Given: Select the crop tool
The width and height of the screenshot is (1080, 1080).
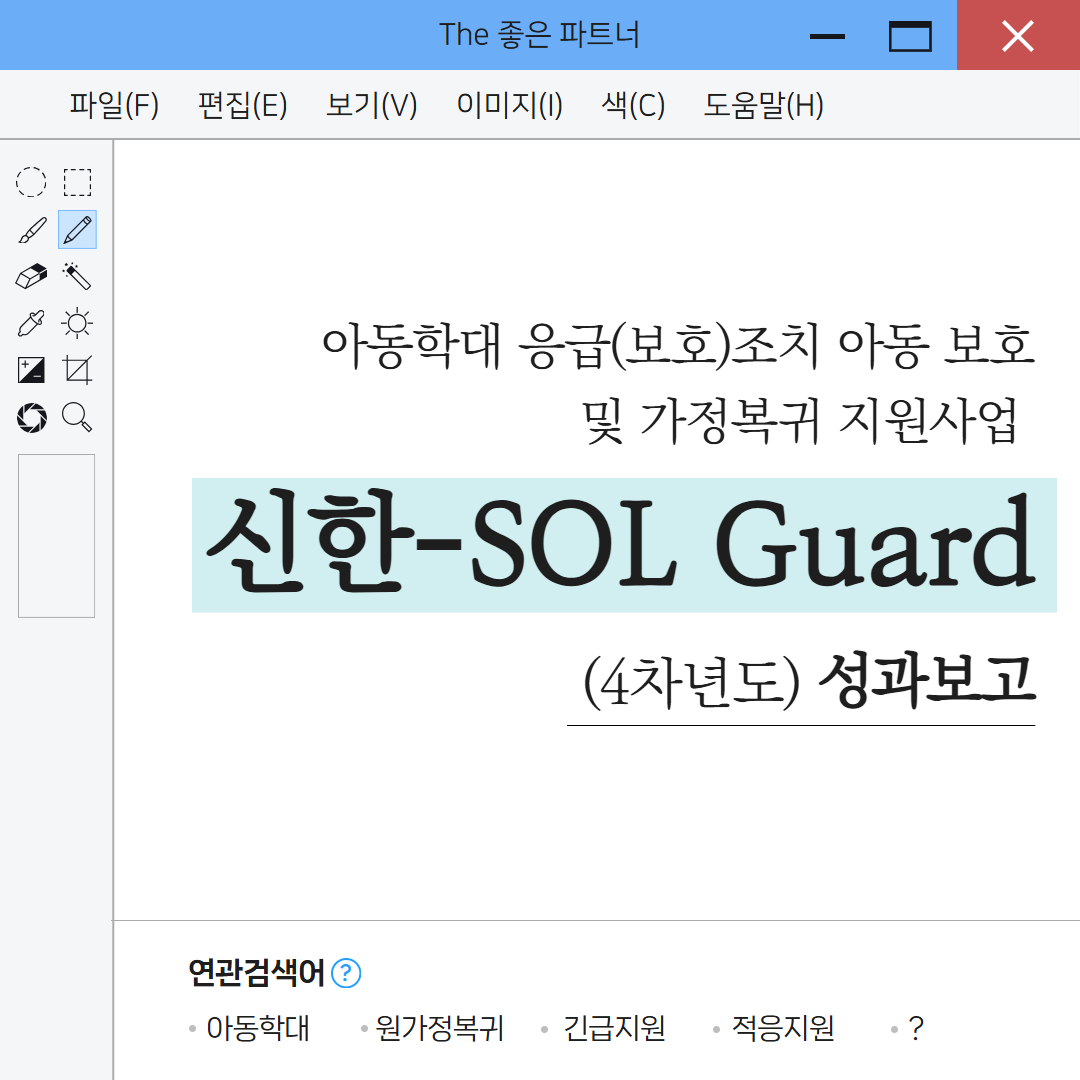Looking at the screenshot, I should point(77,370).
